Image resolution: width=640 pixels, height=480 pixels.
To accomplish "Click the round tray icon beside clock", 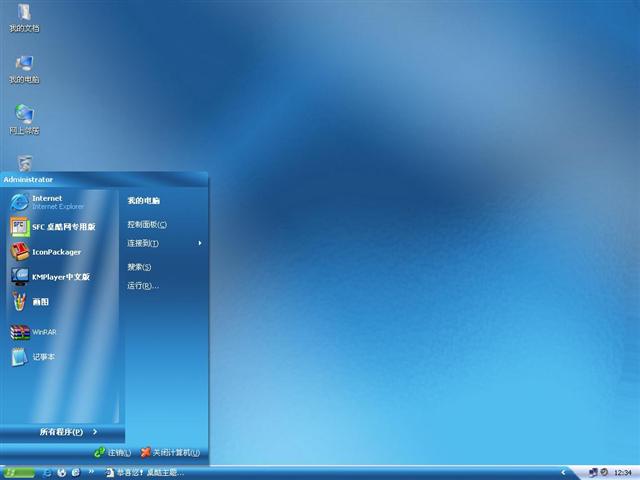I will [x=604, y=473].
